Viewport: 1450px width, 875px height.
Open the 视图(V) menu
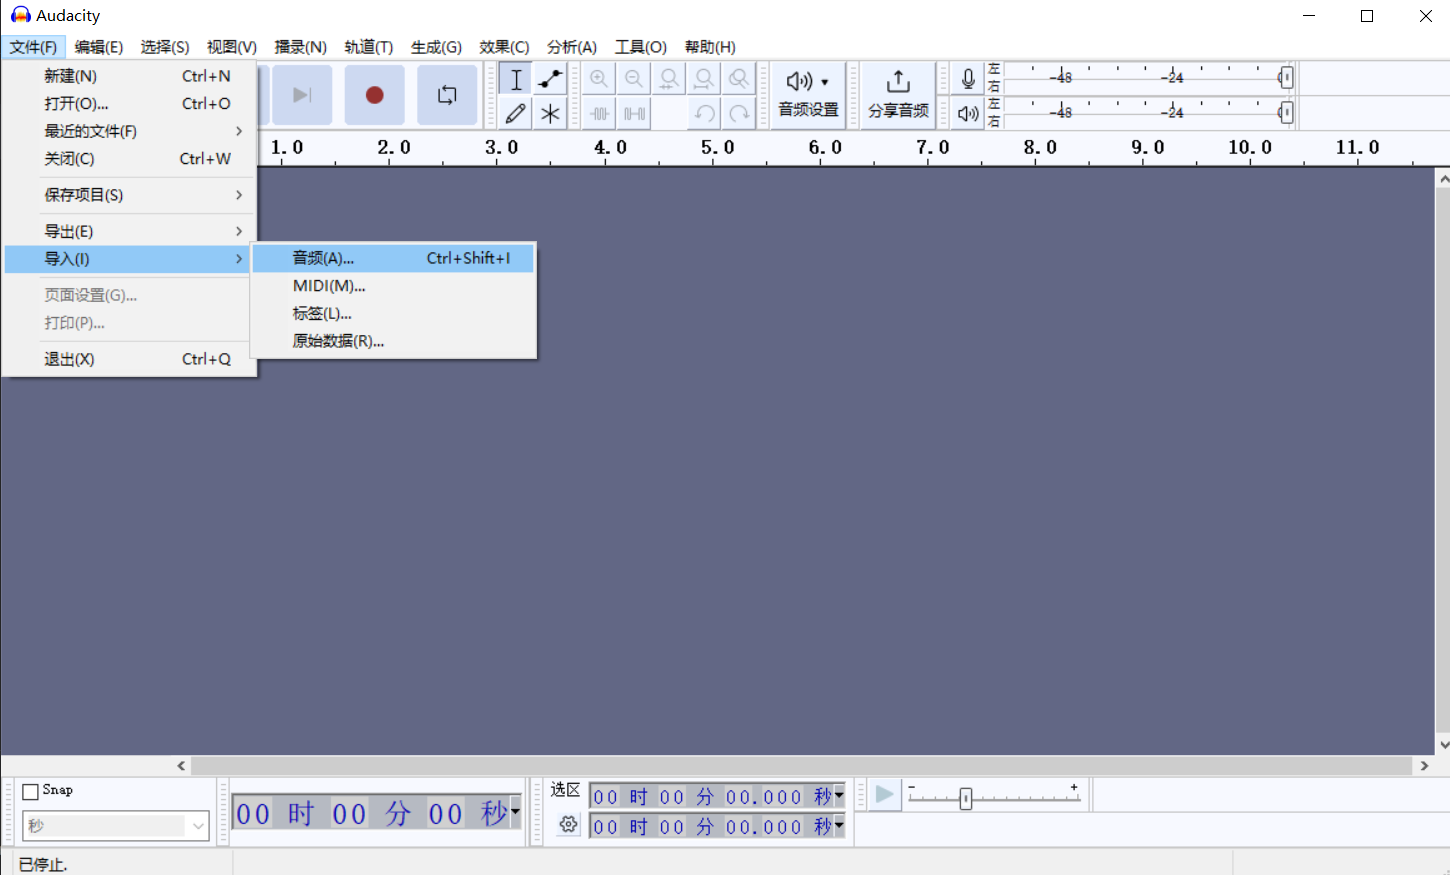pos(232,47)
